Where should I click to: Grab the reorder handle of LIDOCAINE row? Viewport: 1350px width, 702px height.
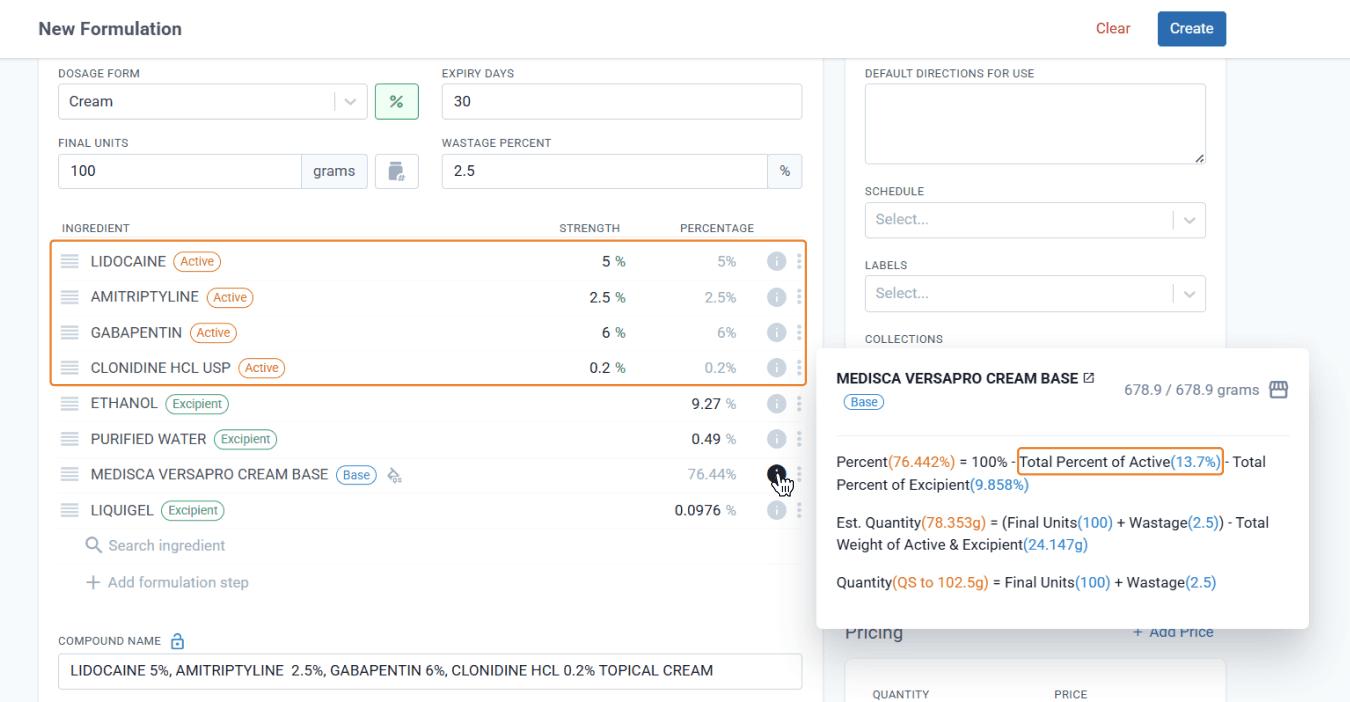[69, 261]
